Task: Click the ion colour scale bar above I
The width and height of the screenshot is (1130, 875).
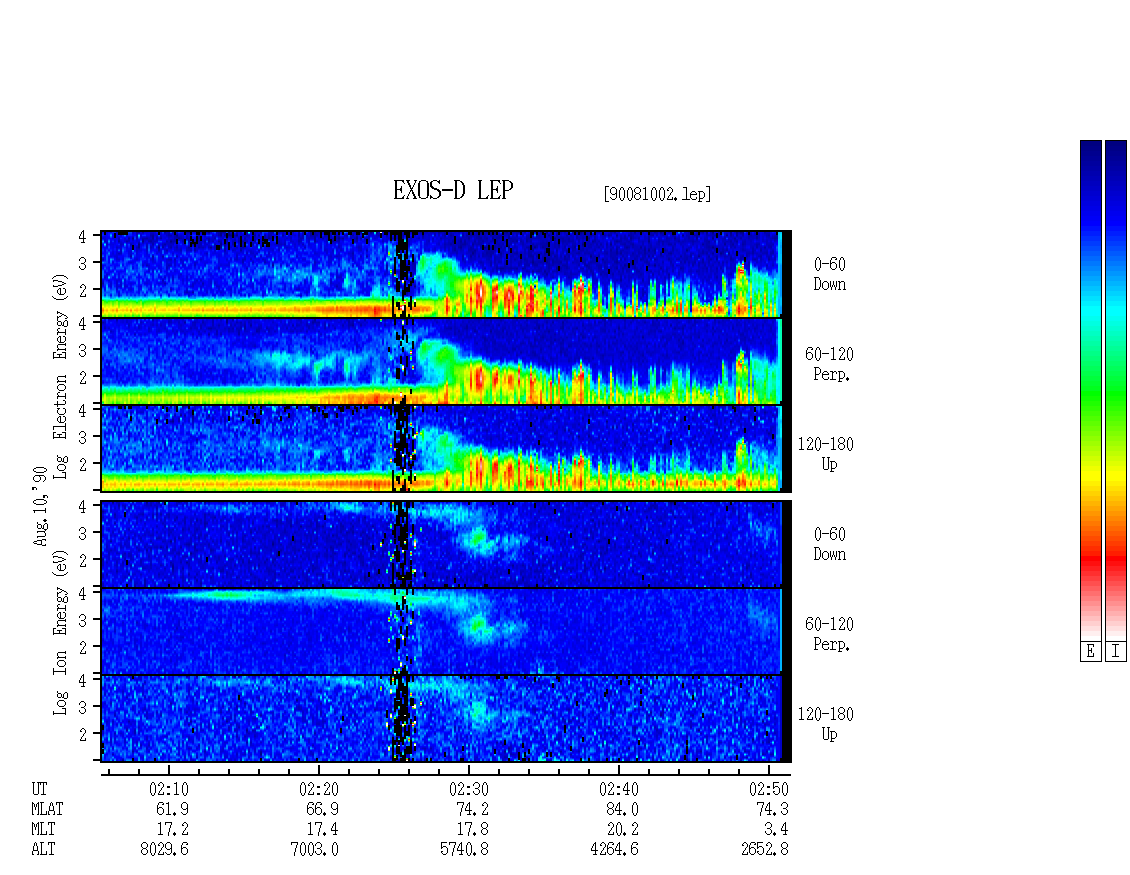Action: [x=1116, y=389]
